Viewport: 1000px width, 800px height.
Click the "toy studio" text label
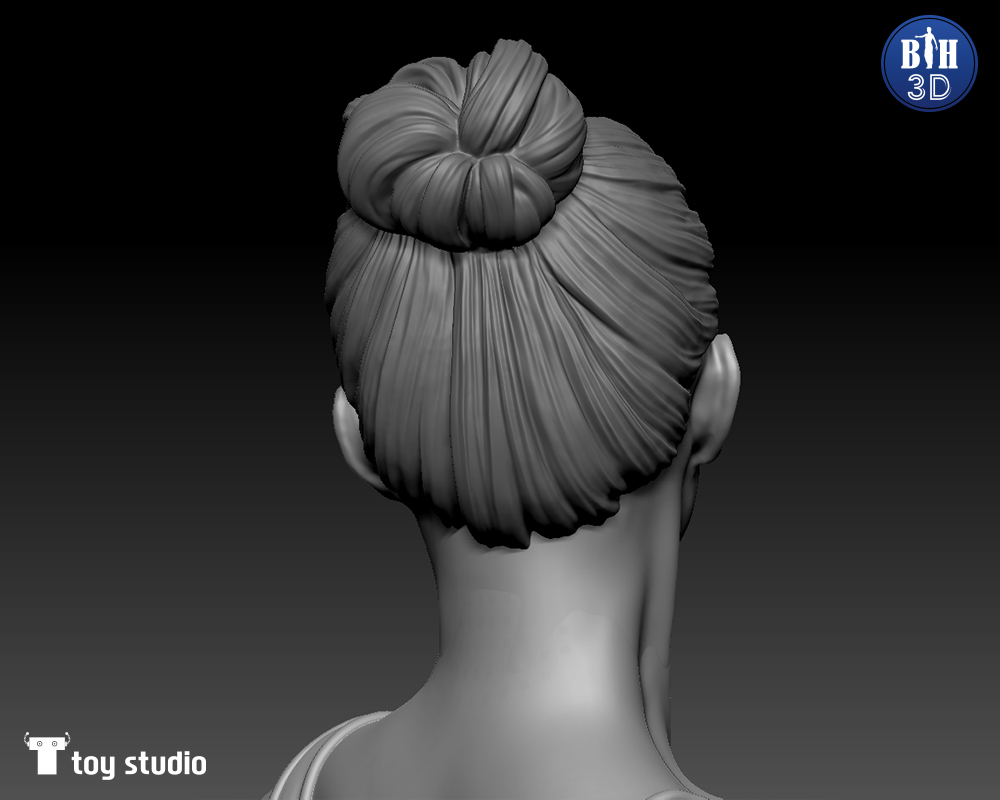[x=139, y=765]
